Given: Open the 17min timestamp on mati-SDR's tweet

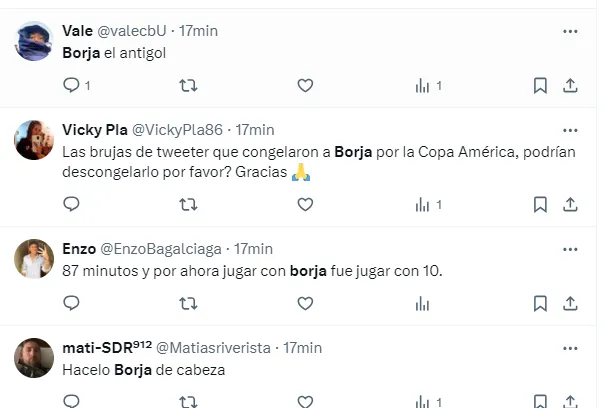Looking at the screenshot, I should [302, 348].
